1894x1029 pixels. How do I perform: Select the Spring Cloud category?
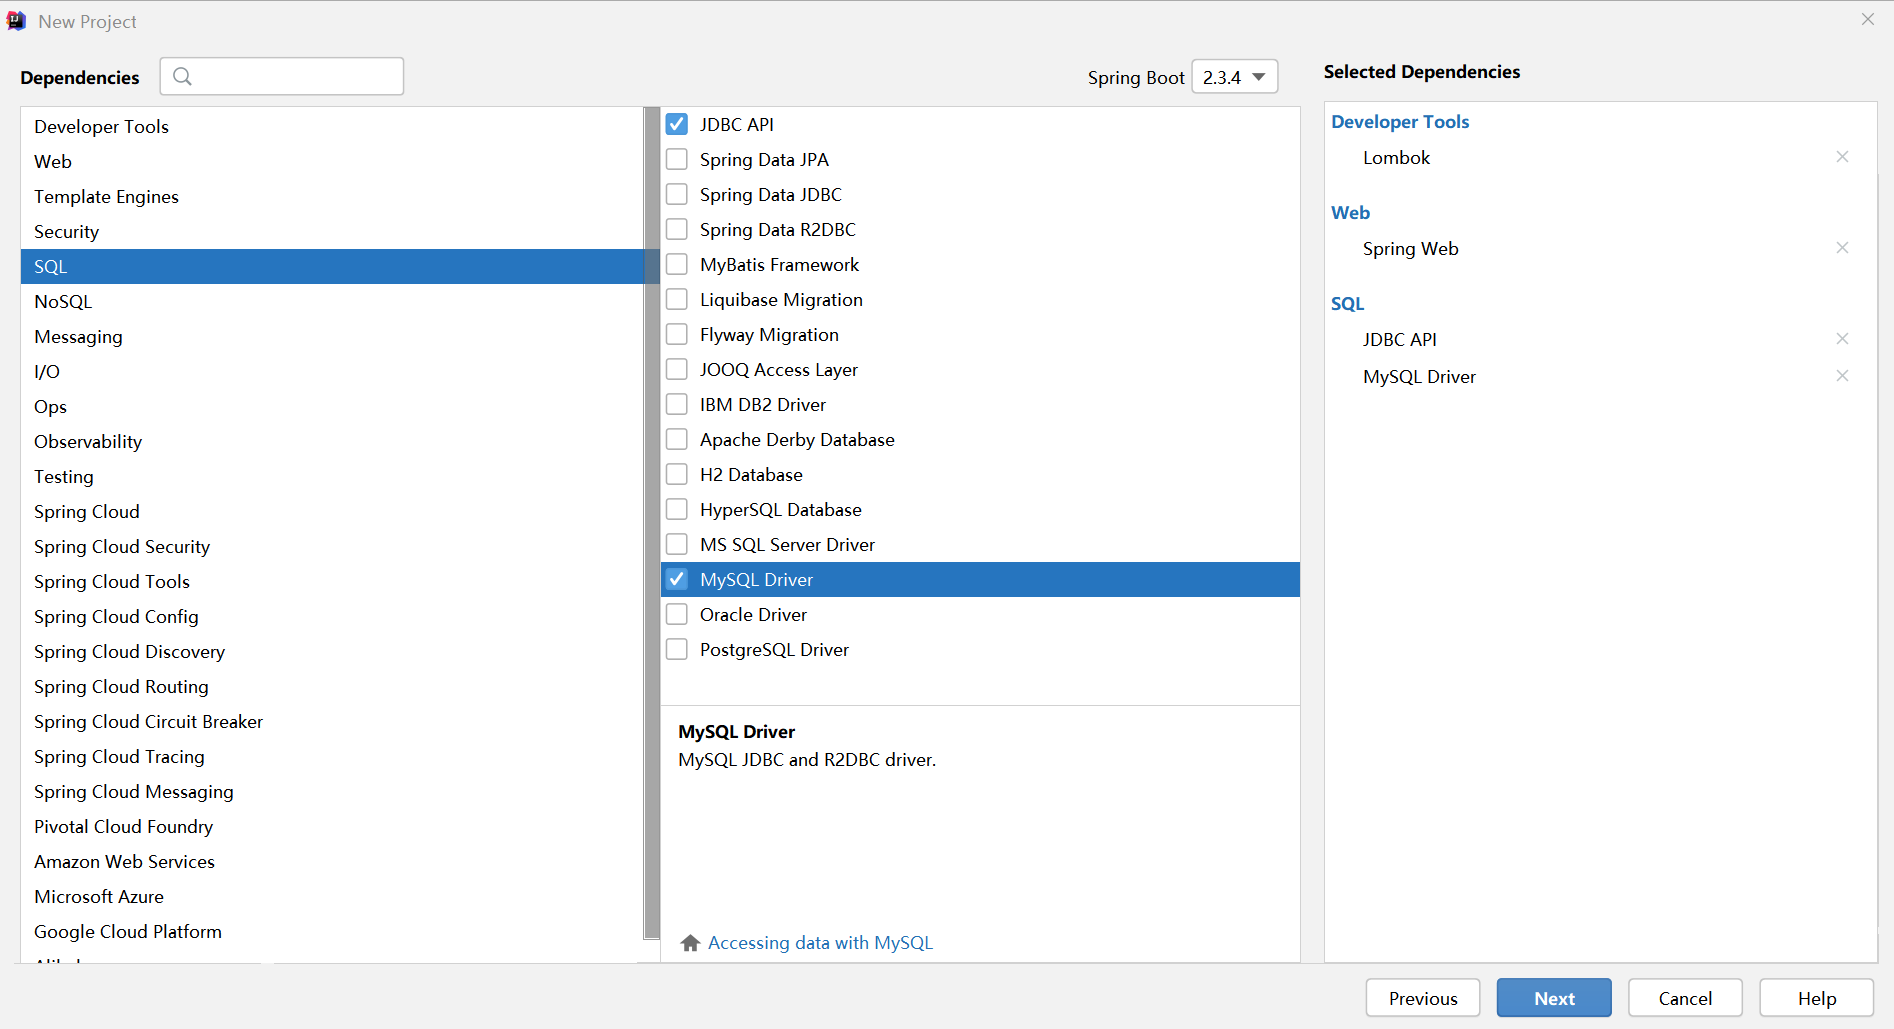click(x=332, y=511)
